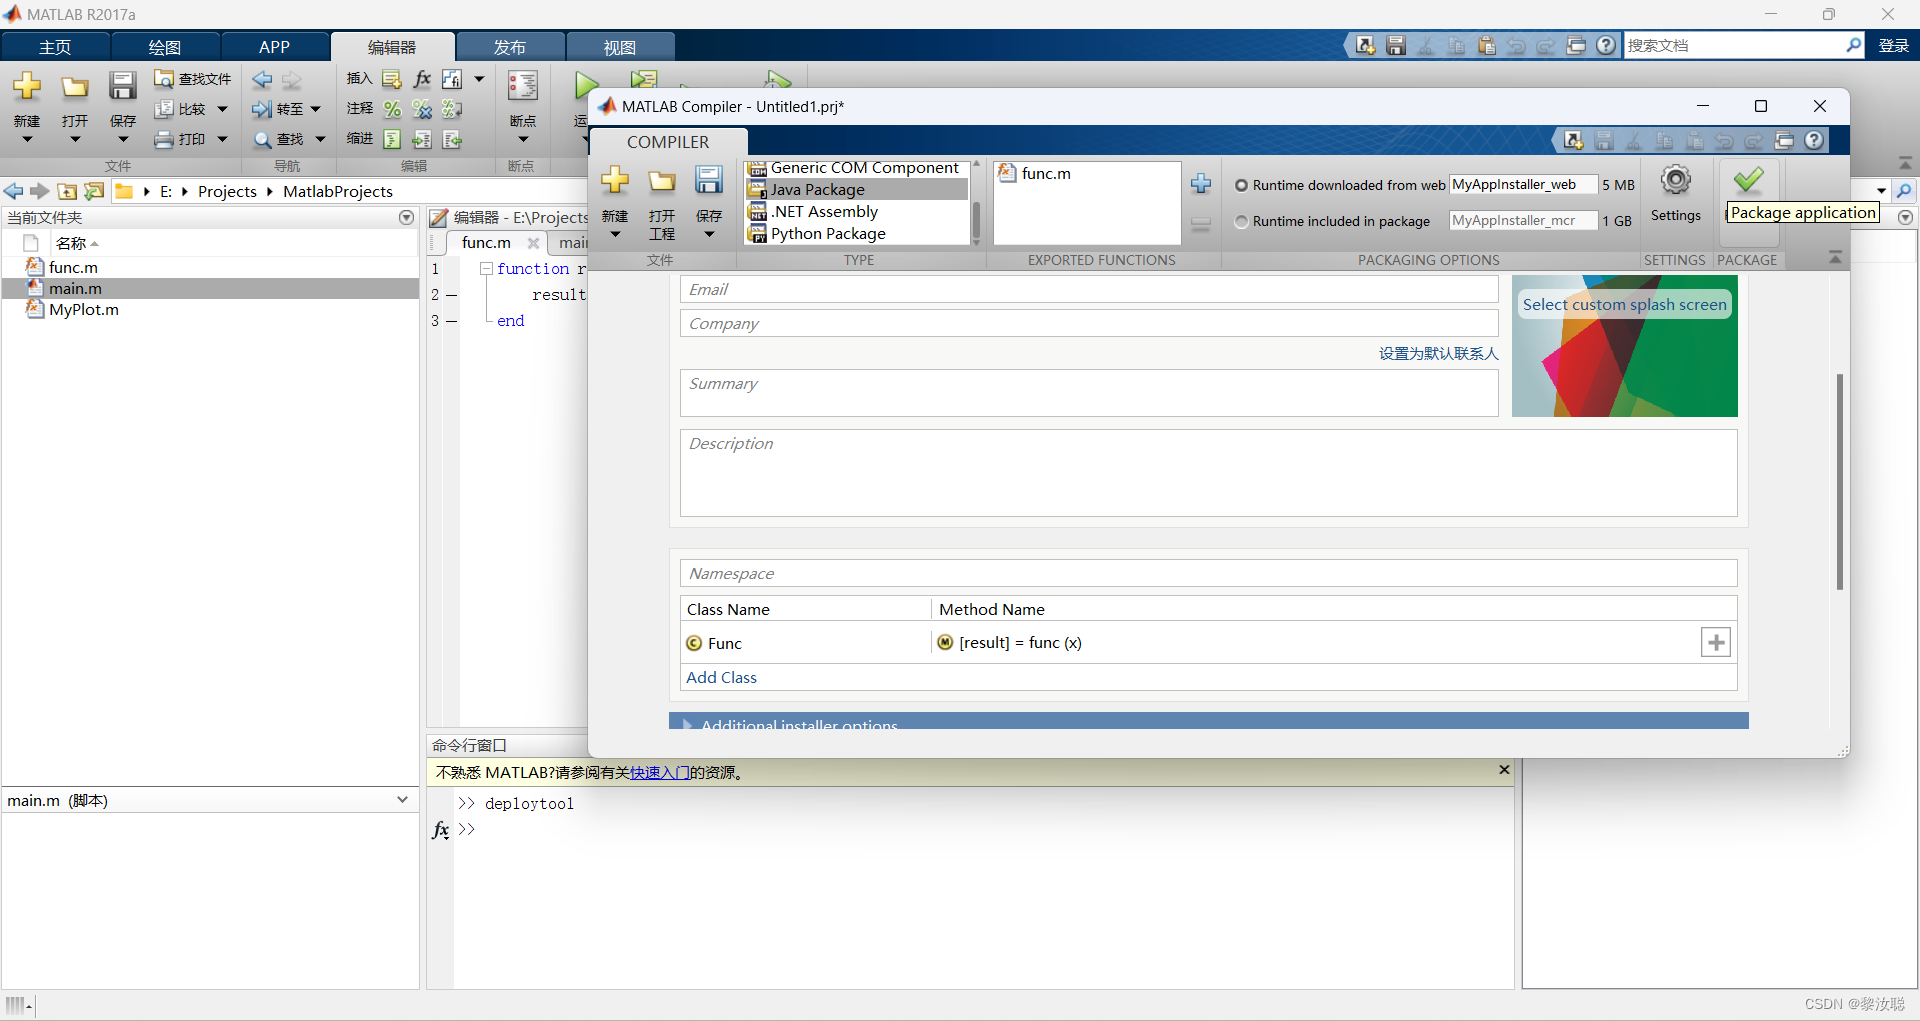The height and width of the screenshot is (1021, 1920).
Task: Open the Print (打印) dropdown arrow
Action: tap(222, 139)
